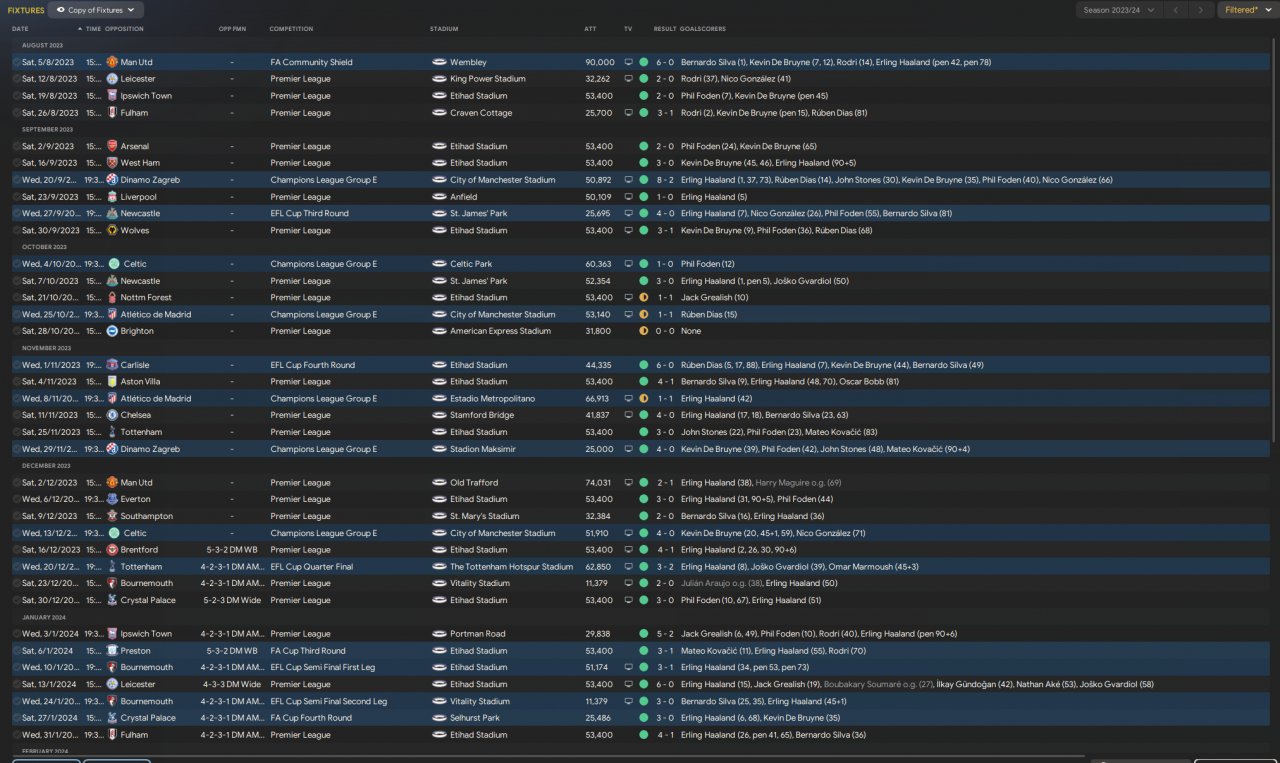Viewport: 1280px width, 763px height.
Task: Open the FA Community Shield competition link
Action: (x=311, y=62)
